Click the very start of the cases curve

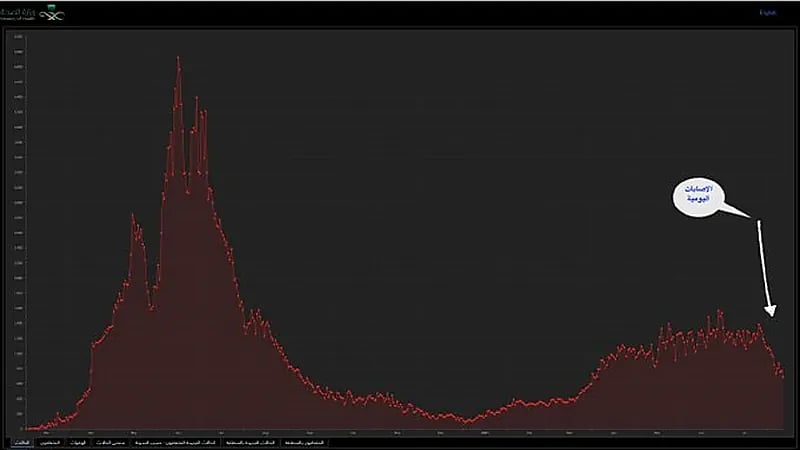26,429
